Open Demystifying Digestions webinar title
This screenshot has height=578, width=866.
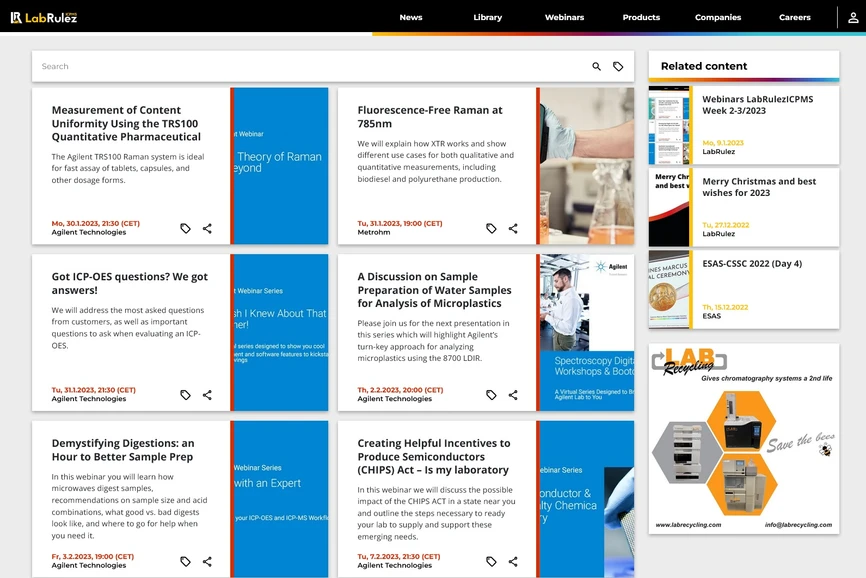point(123,450)
